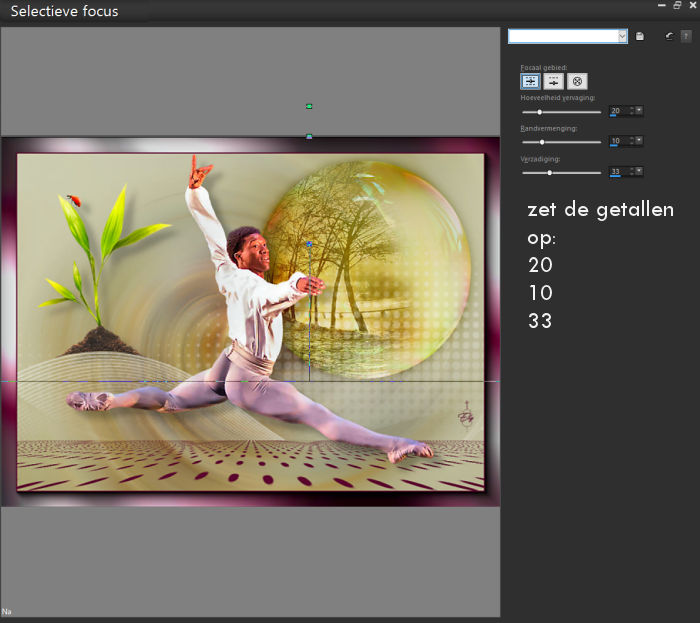
Task: Restore down the Selectieve focus window
Action: 677,5
